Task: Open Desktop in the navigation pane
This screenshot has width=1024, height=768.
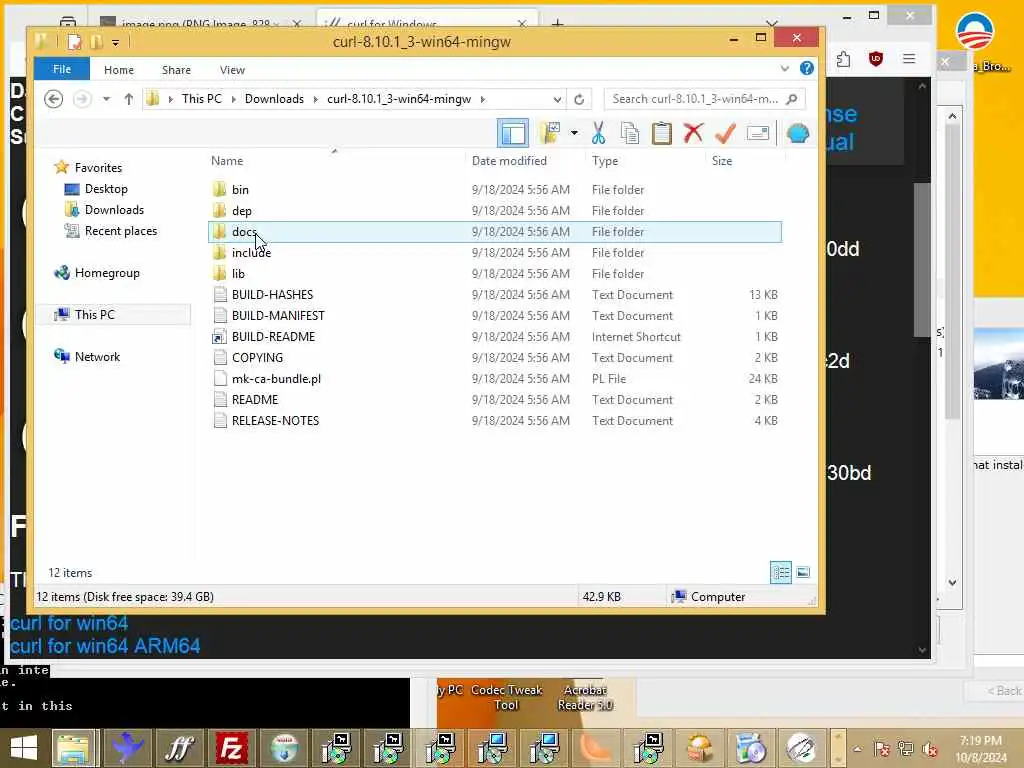Action: coord(106,189)
